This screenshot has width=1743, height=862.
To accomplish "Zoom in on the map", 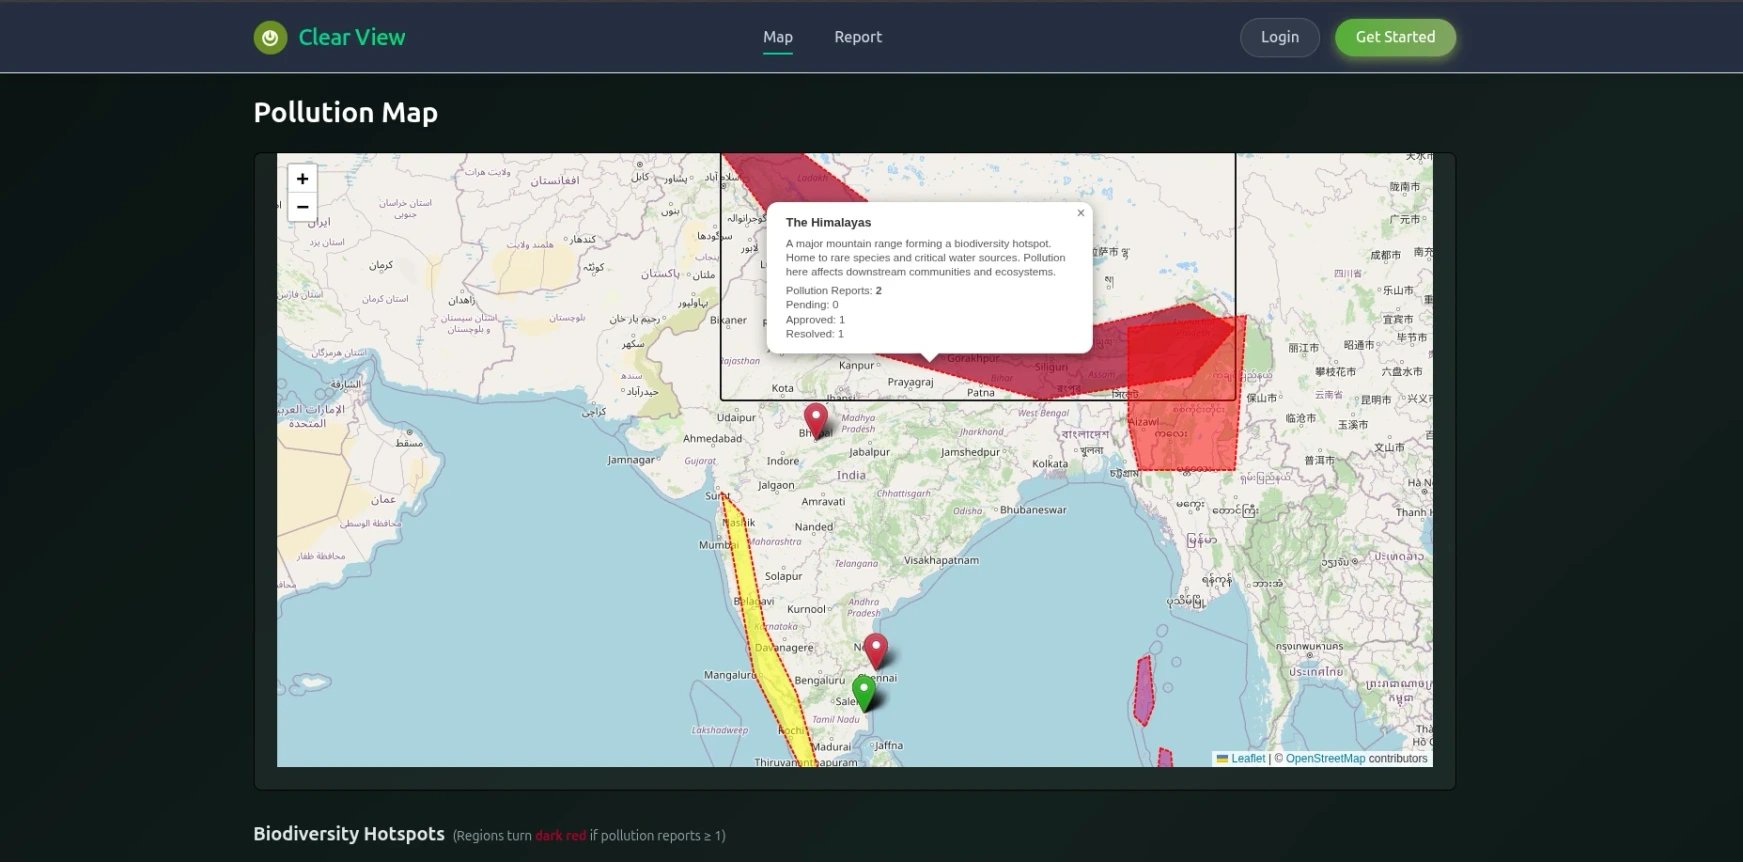I will click(x=302, y=179).
